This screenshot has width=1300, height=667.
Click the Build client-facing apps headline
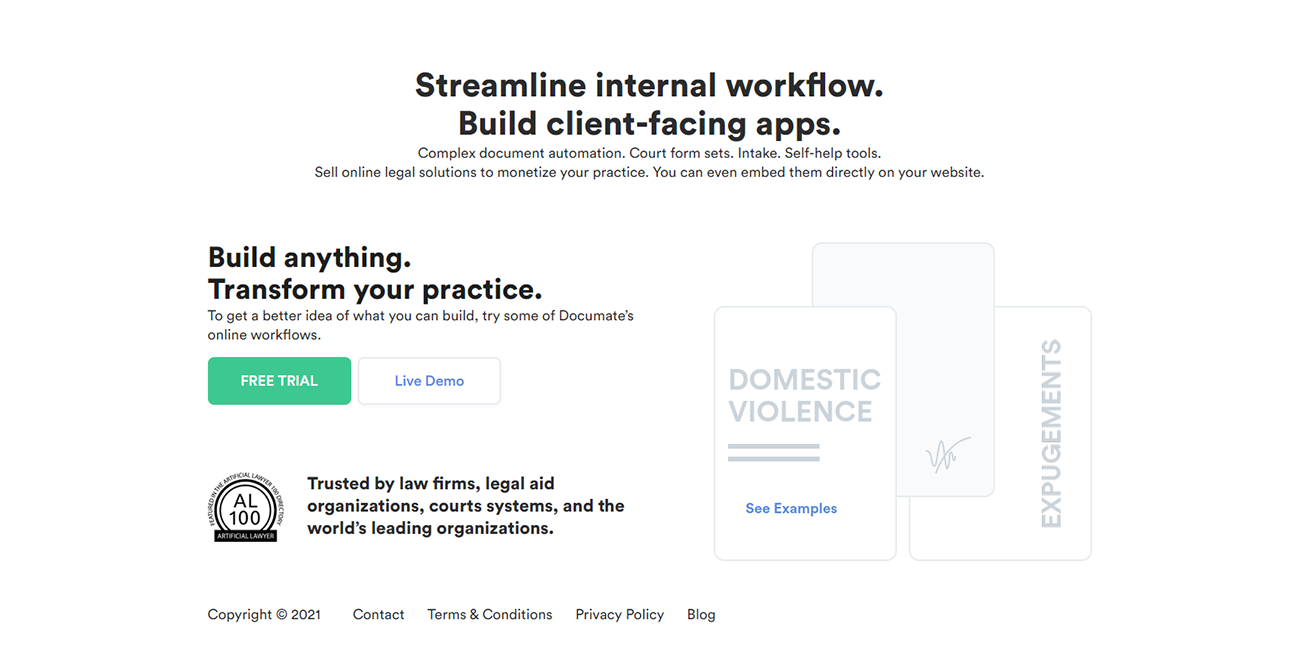pyautogui.click(x=649, y=124)
